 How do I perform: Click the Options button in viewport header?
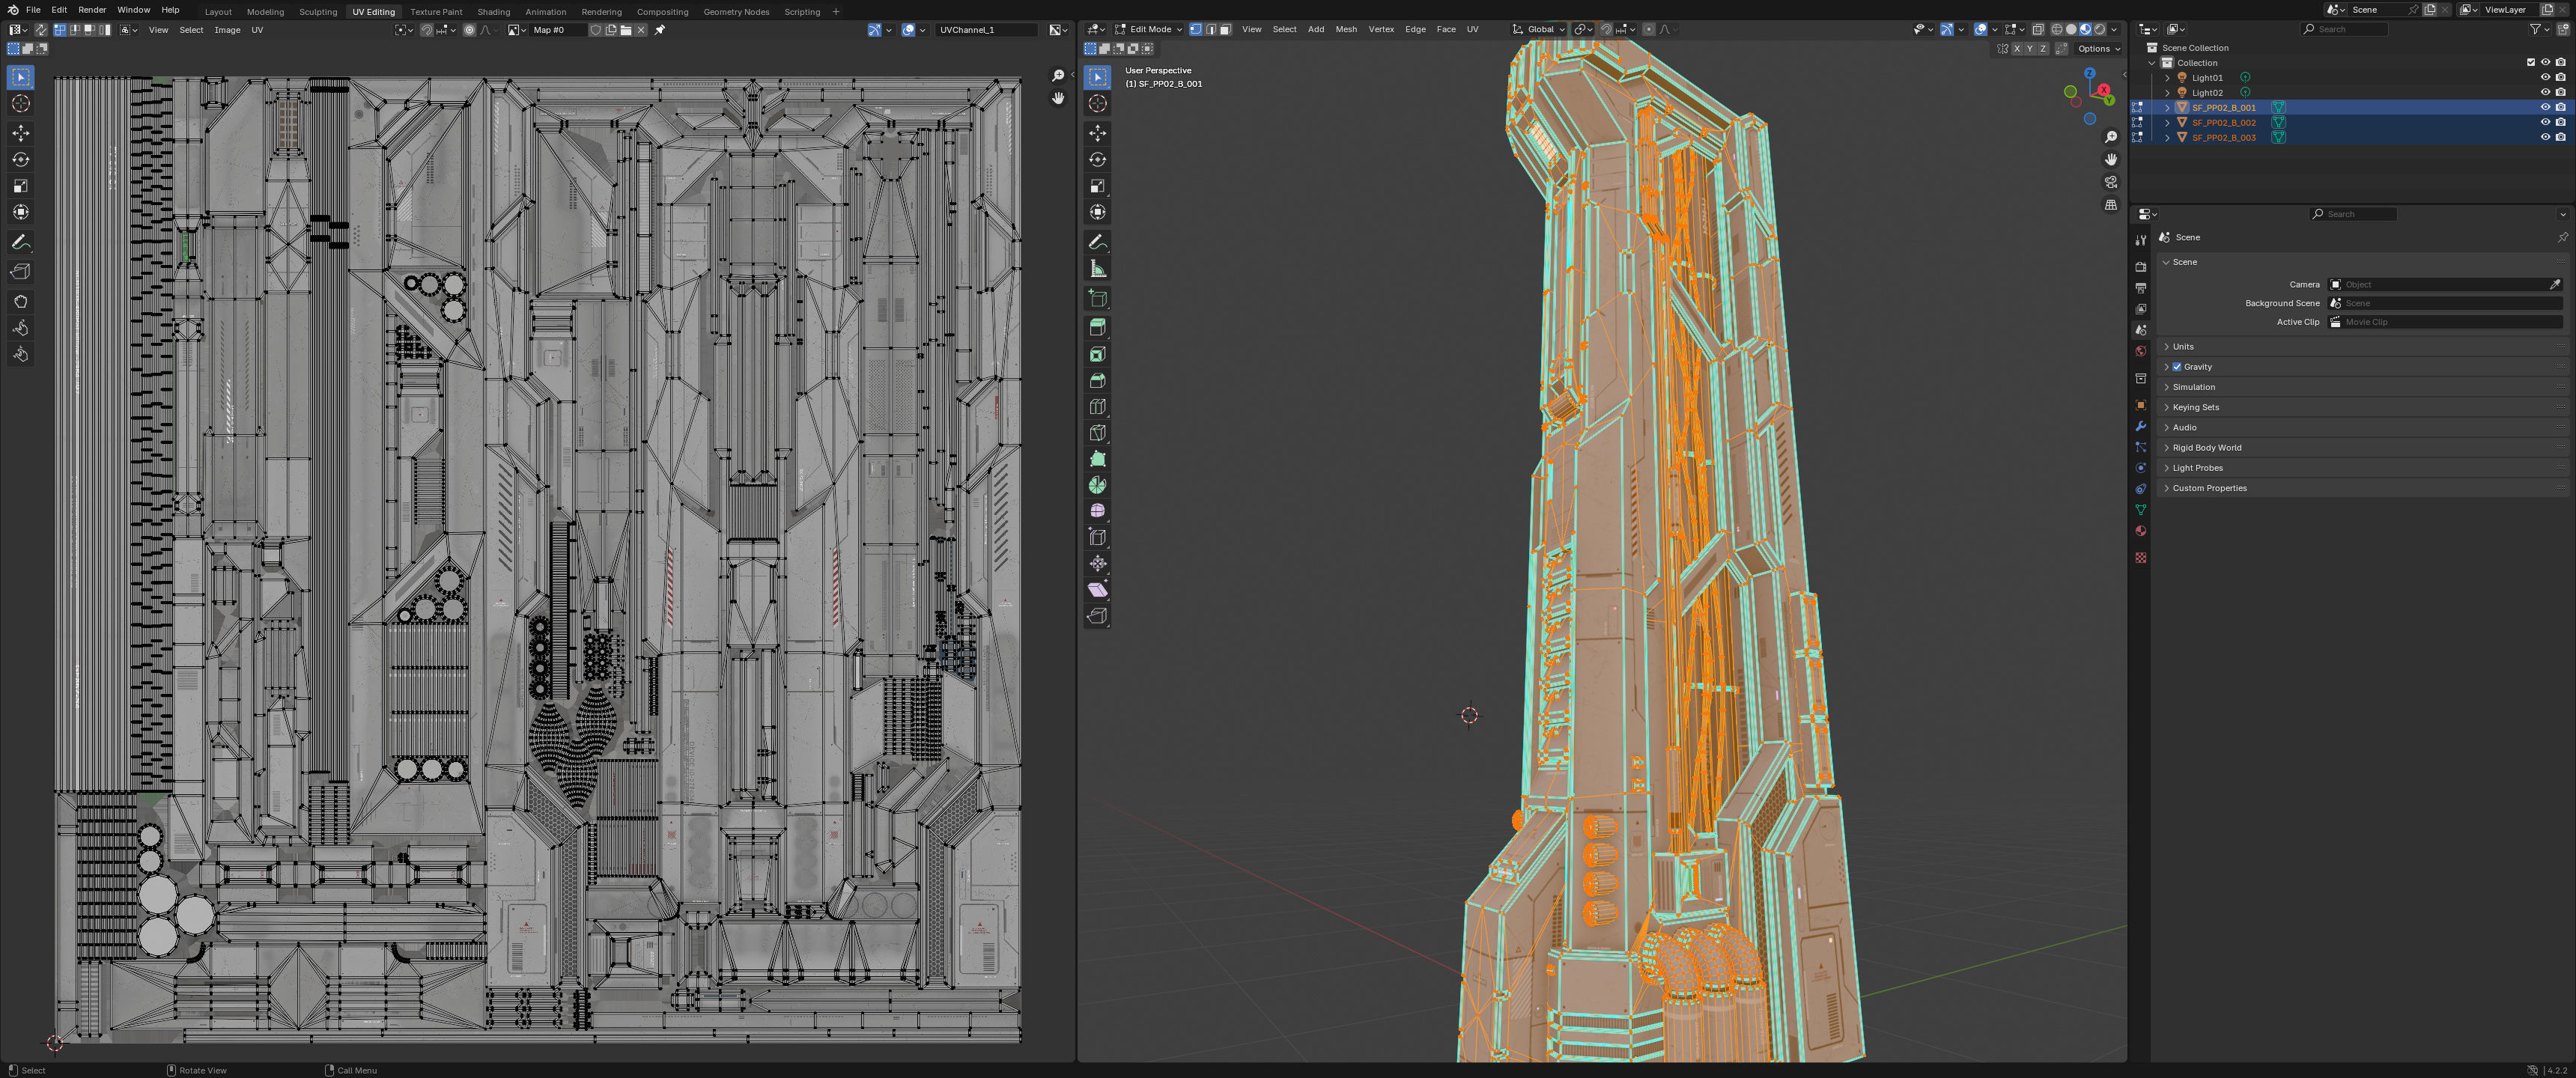point(2098,48)
